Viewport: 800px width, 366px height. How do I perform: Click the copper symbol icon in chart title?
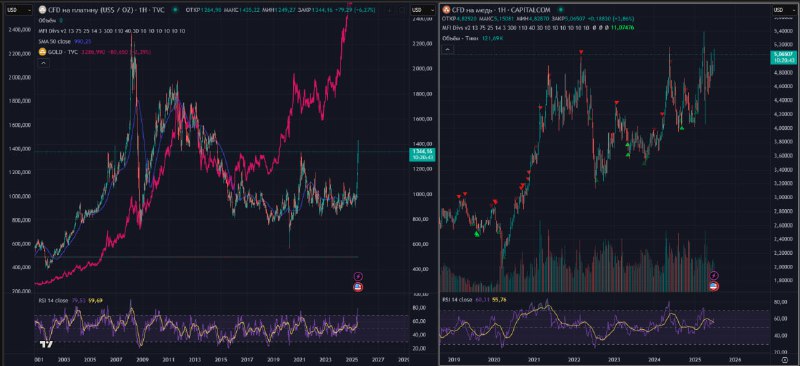[x=446, y=10]
